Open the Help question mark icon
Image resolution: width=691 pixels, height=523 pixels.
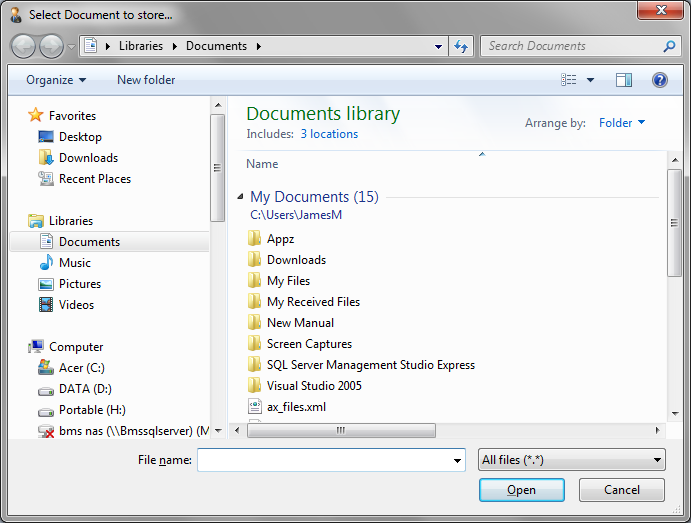(x=659, y=80)
